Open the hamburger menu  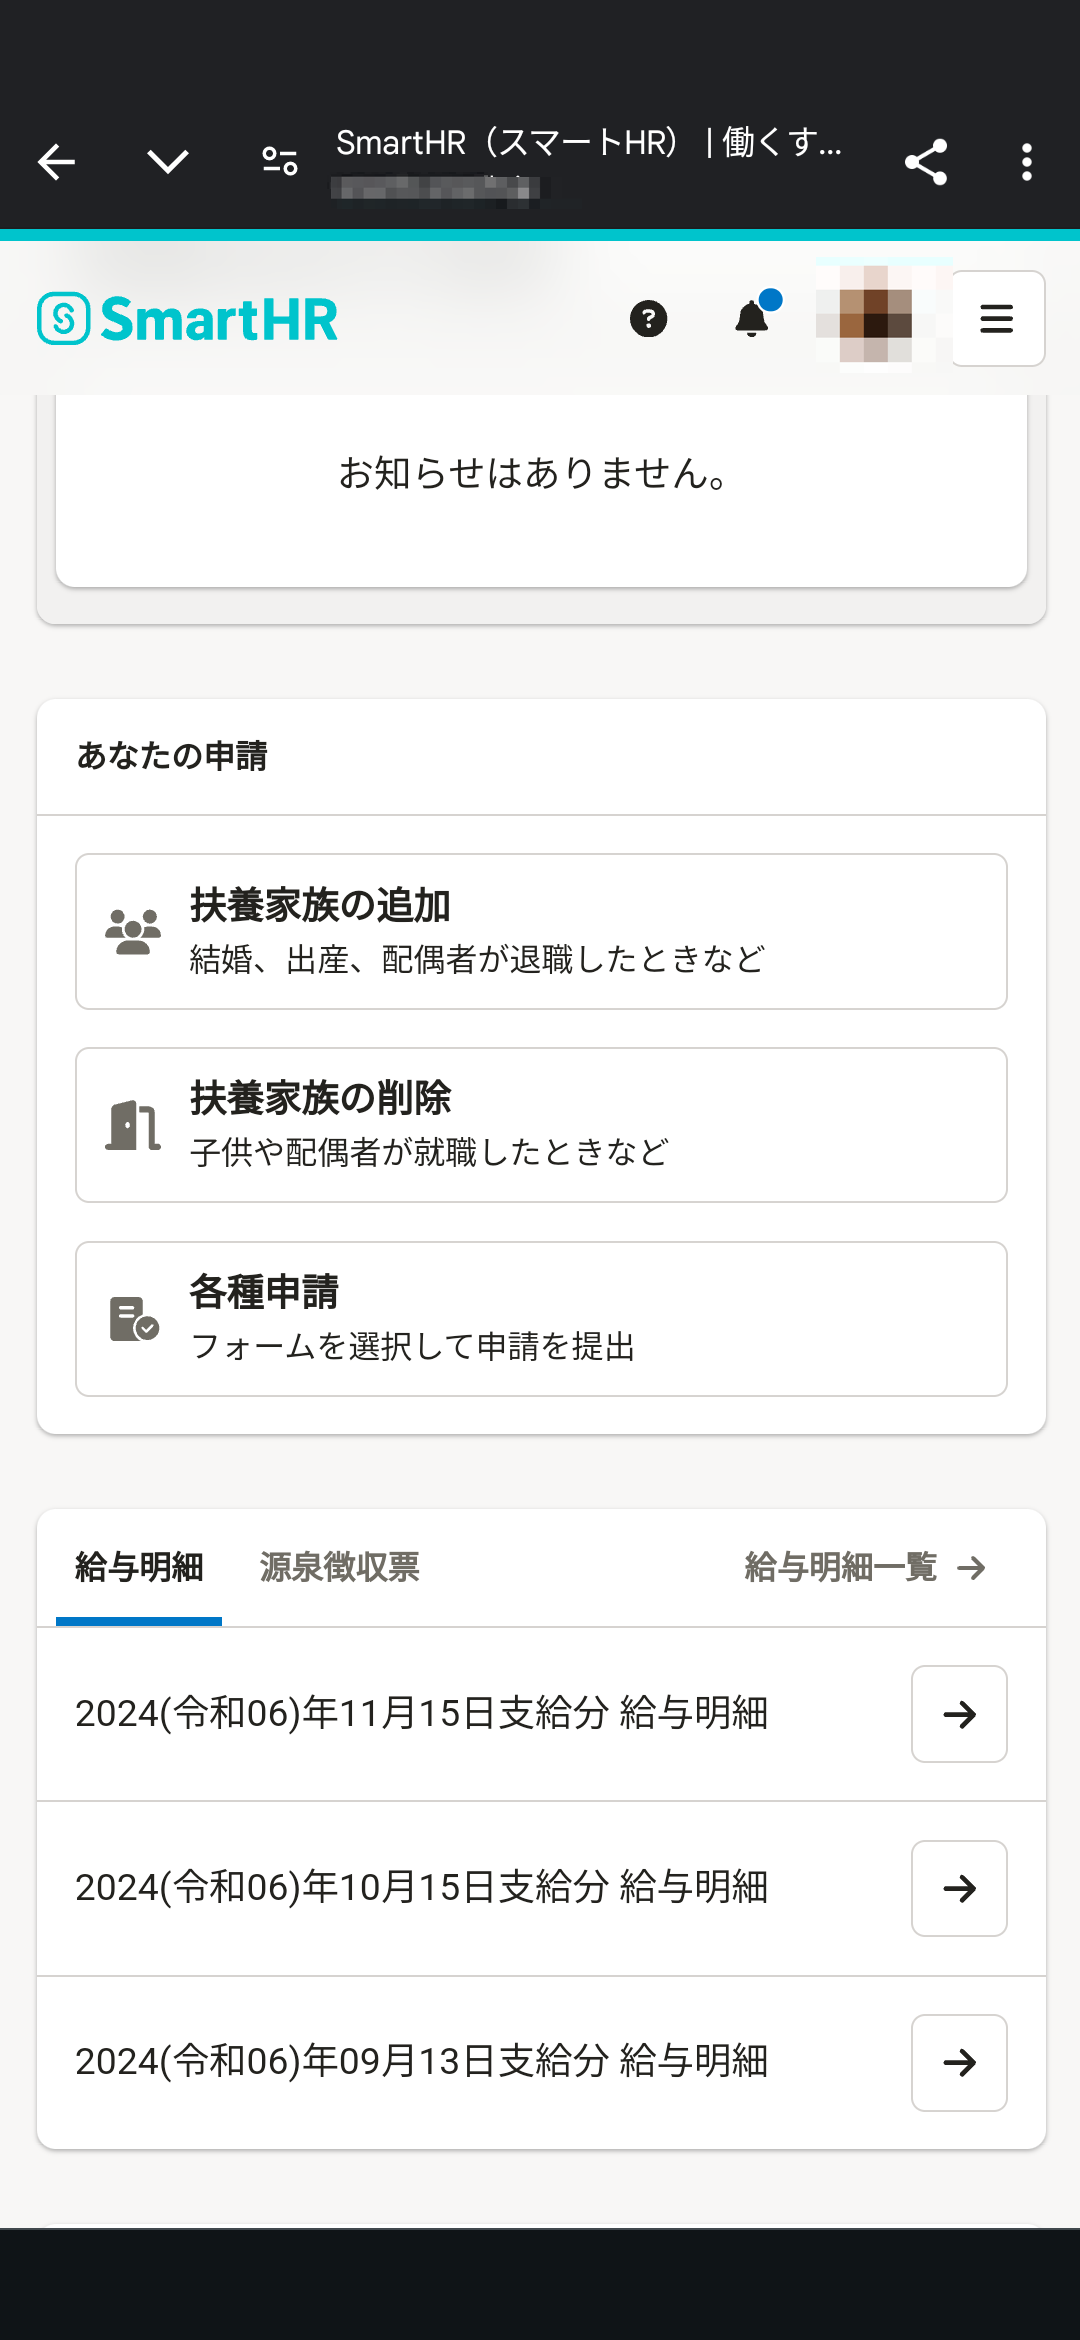click(x=996, y=319)
